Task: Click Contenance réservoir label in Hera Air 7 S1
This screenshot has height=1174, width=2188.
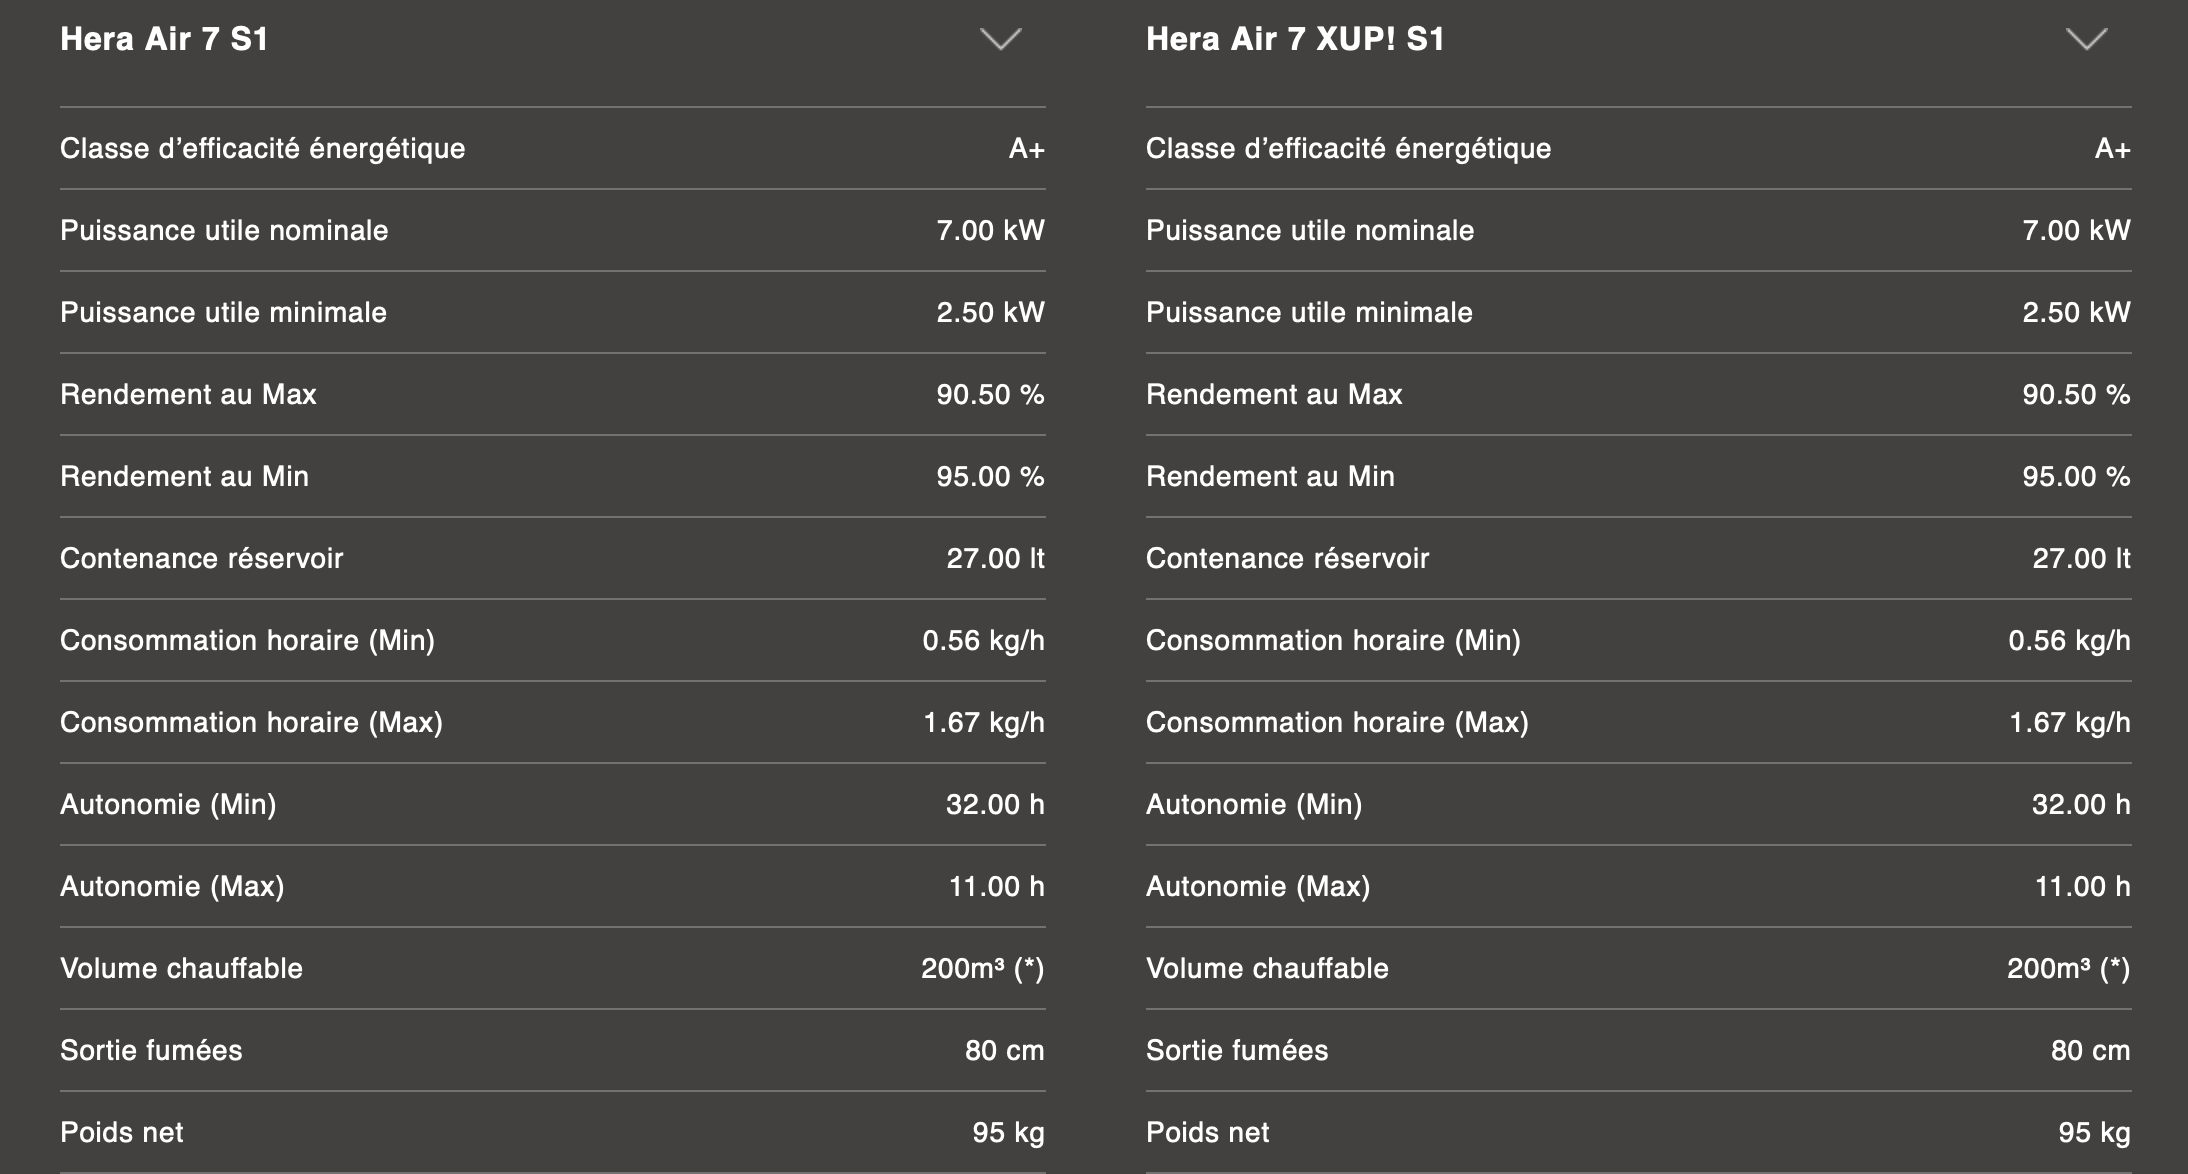Action: click(x=201, y=559)
